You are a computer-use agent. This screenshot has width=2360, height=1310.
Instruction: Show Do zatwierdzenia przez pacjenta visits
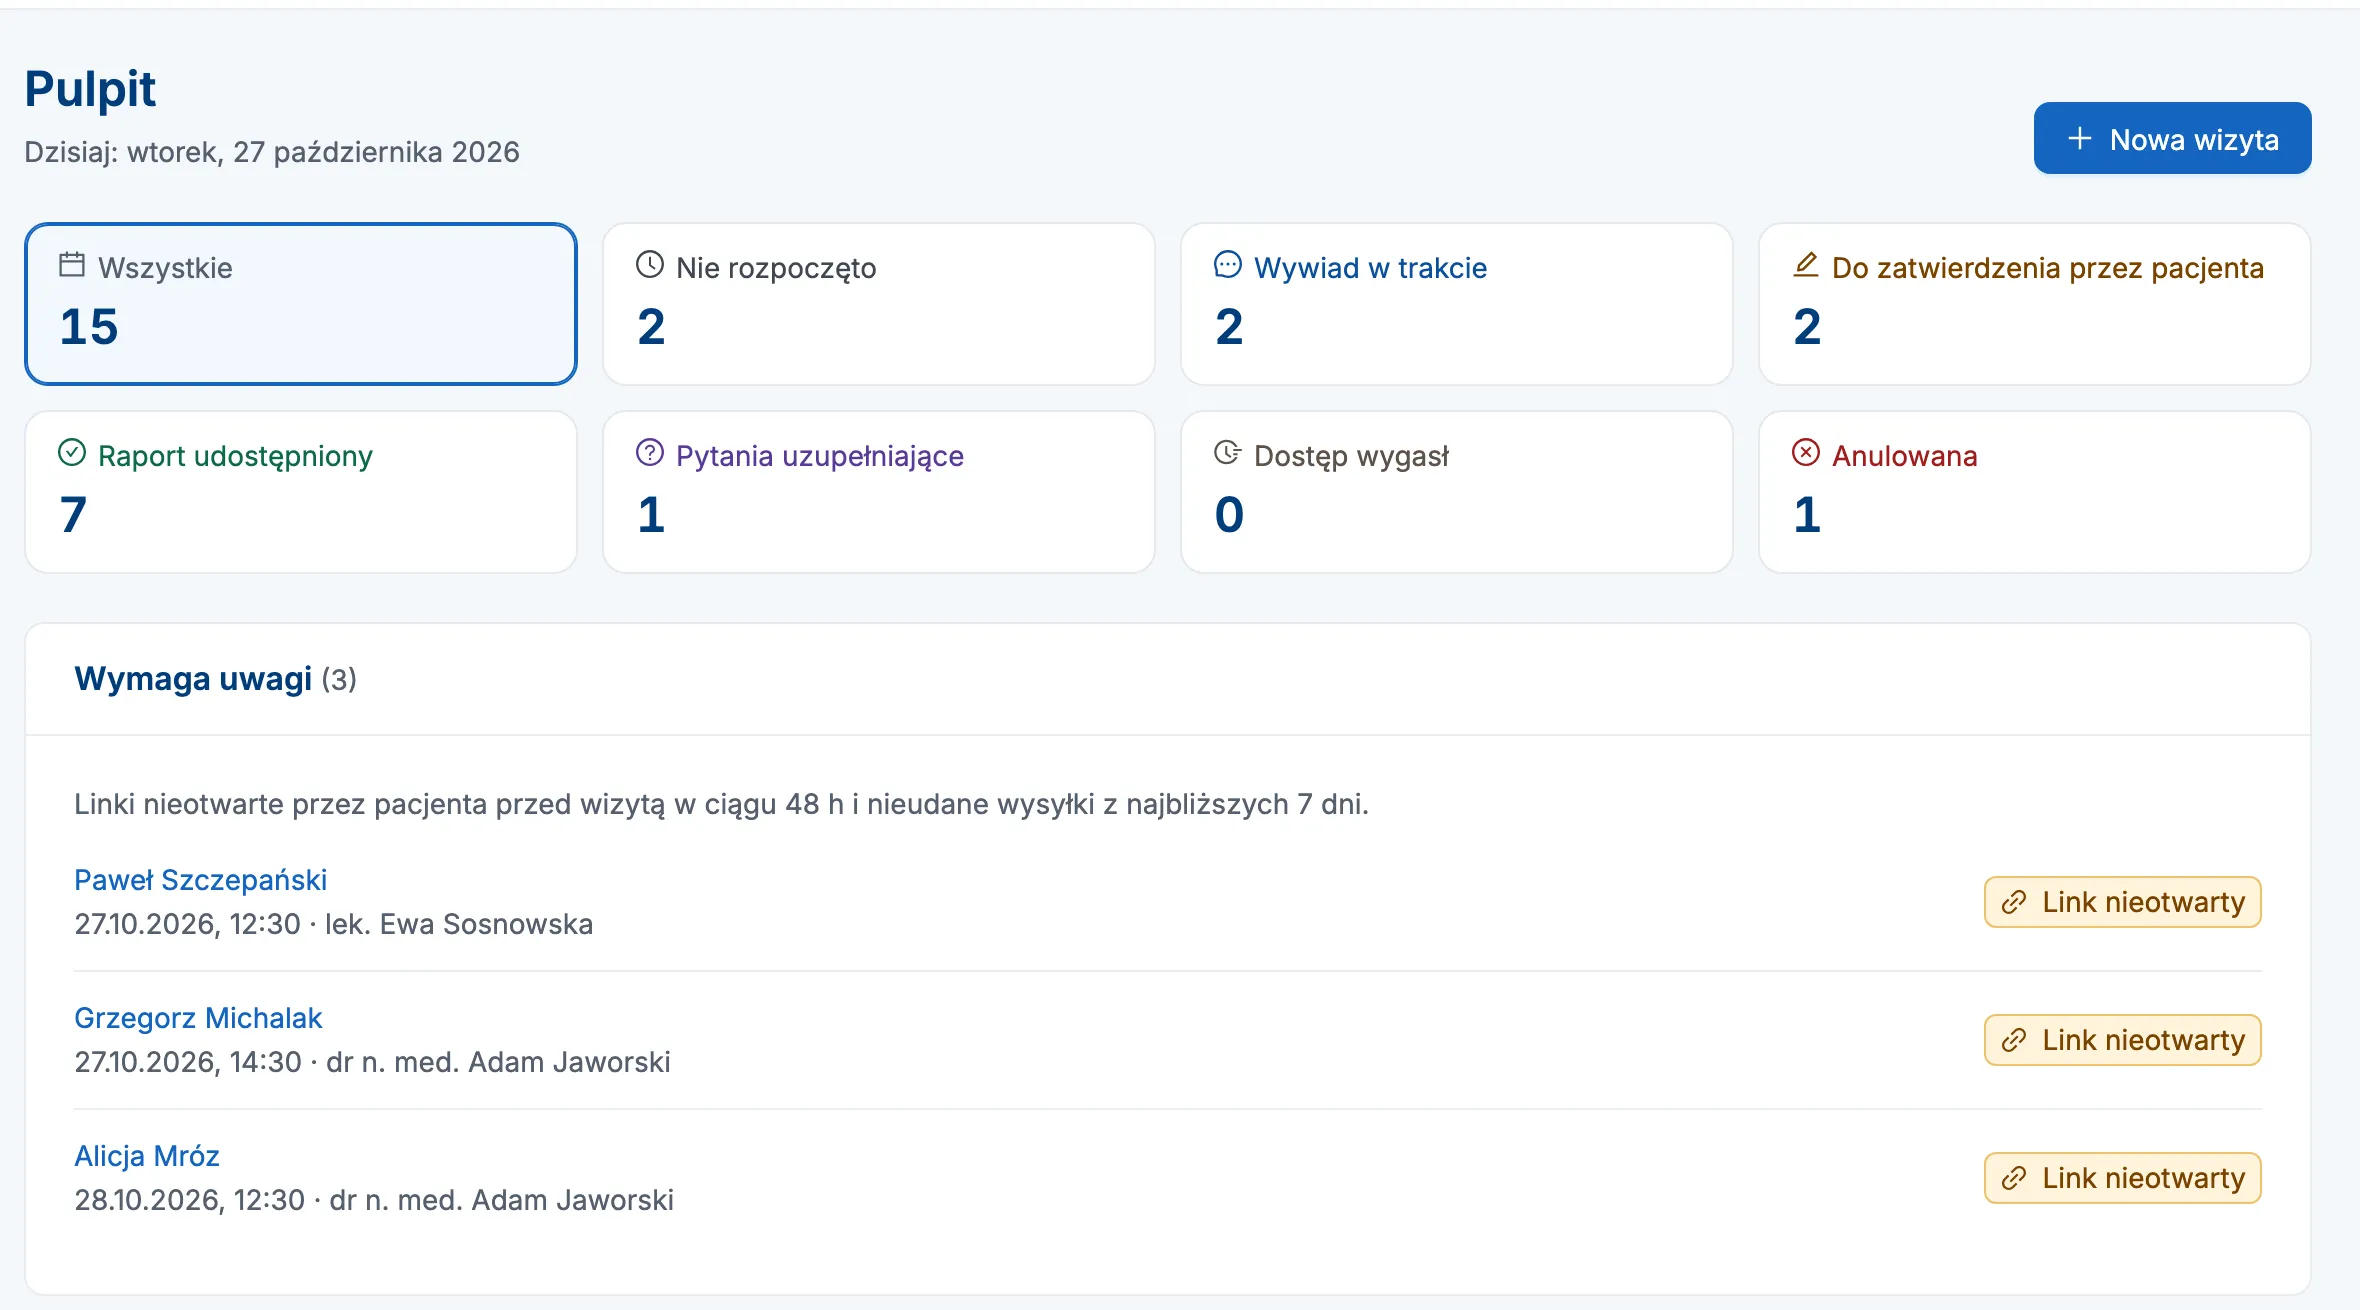pyautogui.click(x=2035, y=304)
